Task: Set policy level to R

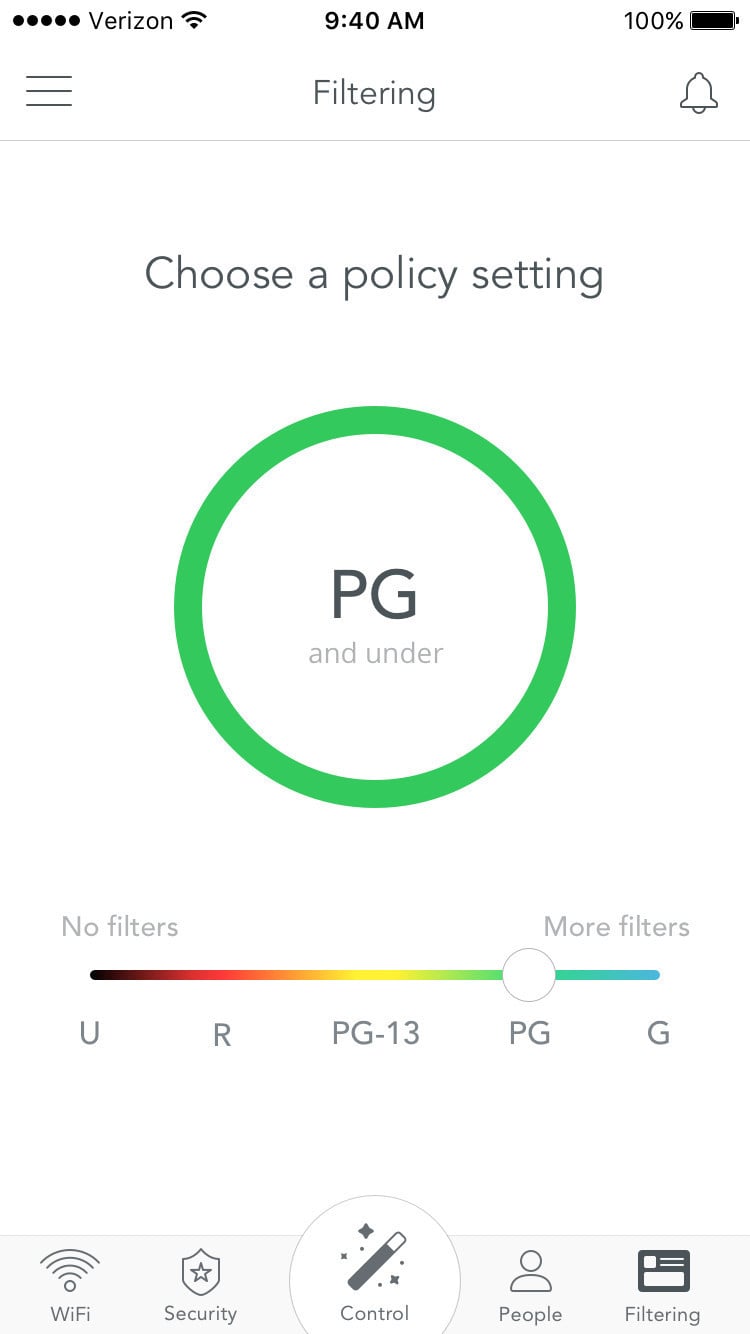Action: [222, 1034]
